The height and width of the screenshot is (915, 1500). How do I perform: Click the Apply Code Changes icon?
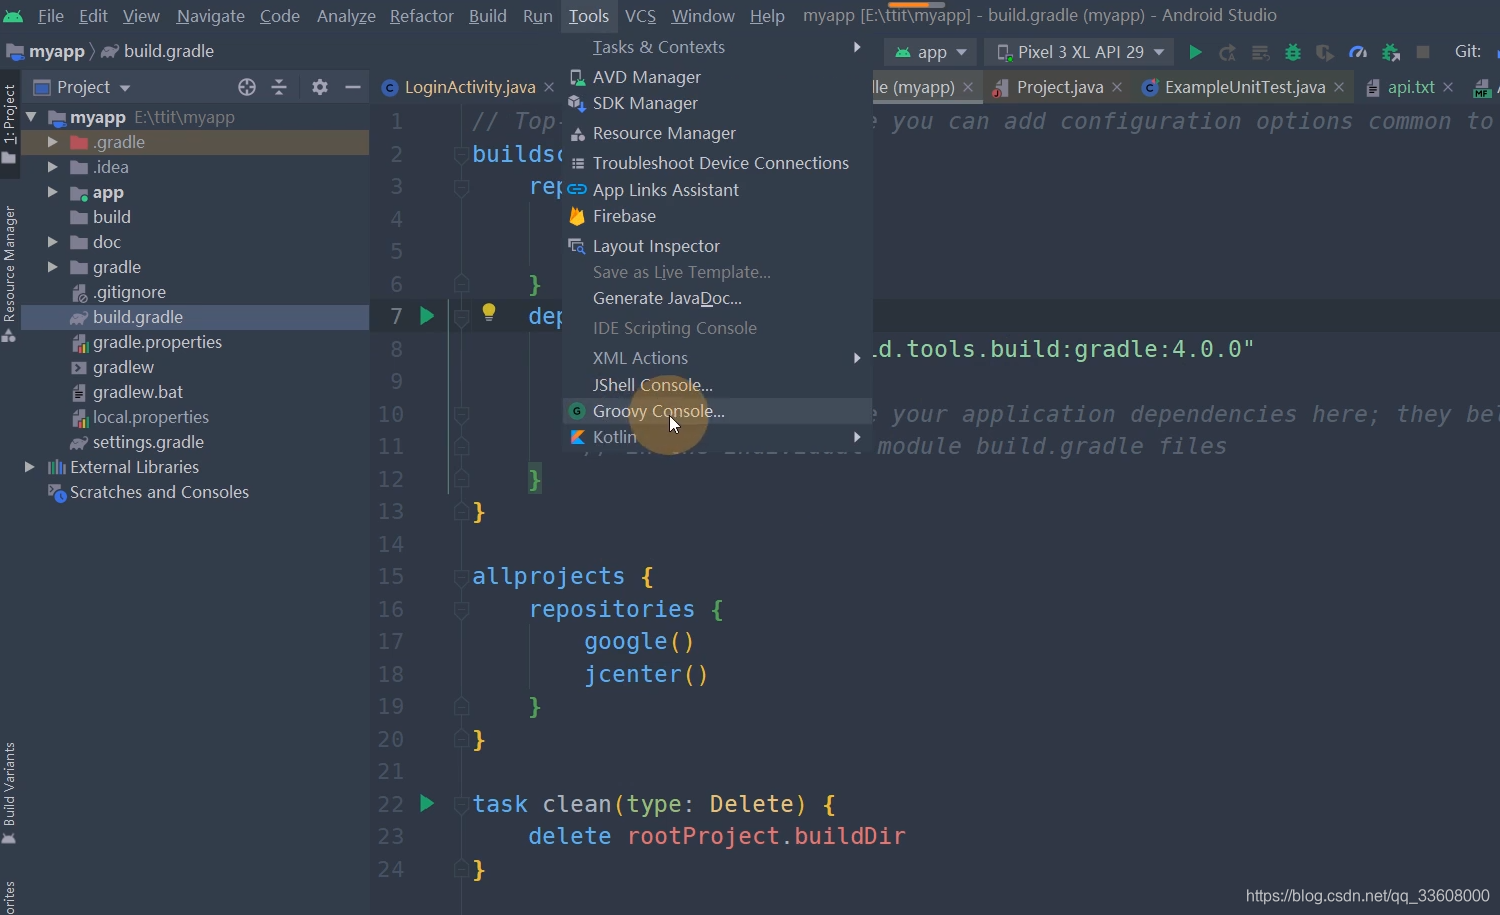pyautogui.click(x=1260, y=52)
